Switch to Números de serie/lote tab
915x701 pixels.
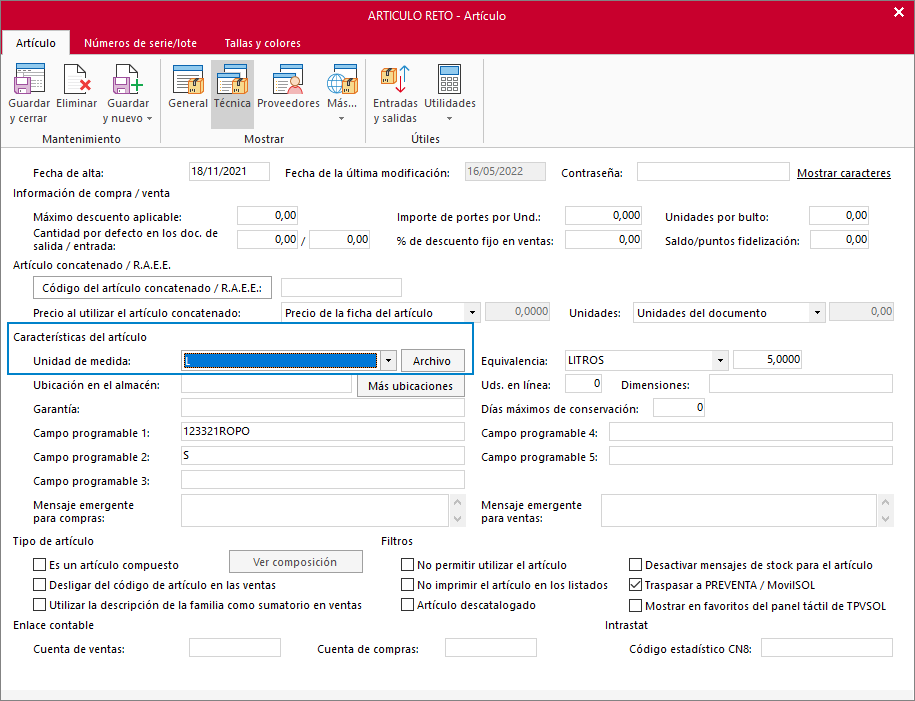140,43
